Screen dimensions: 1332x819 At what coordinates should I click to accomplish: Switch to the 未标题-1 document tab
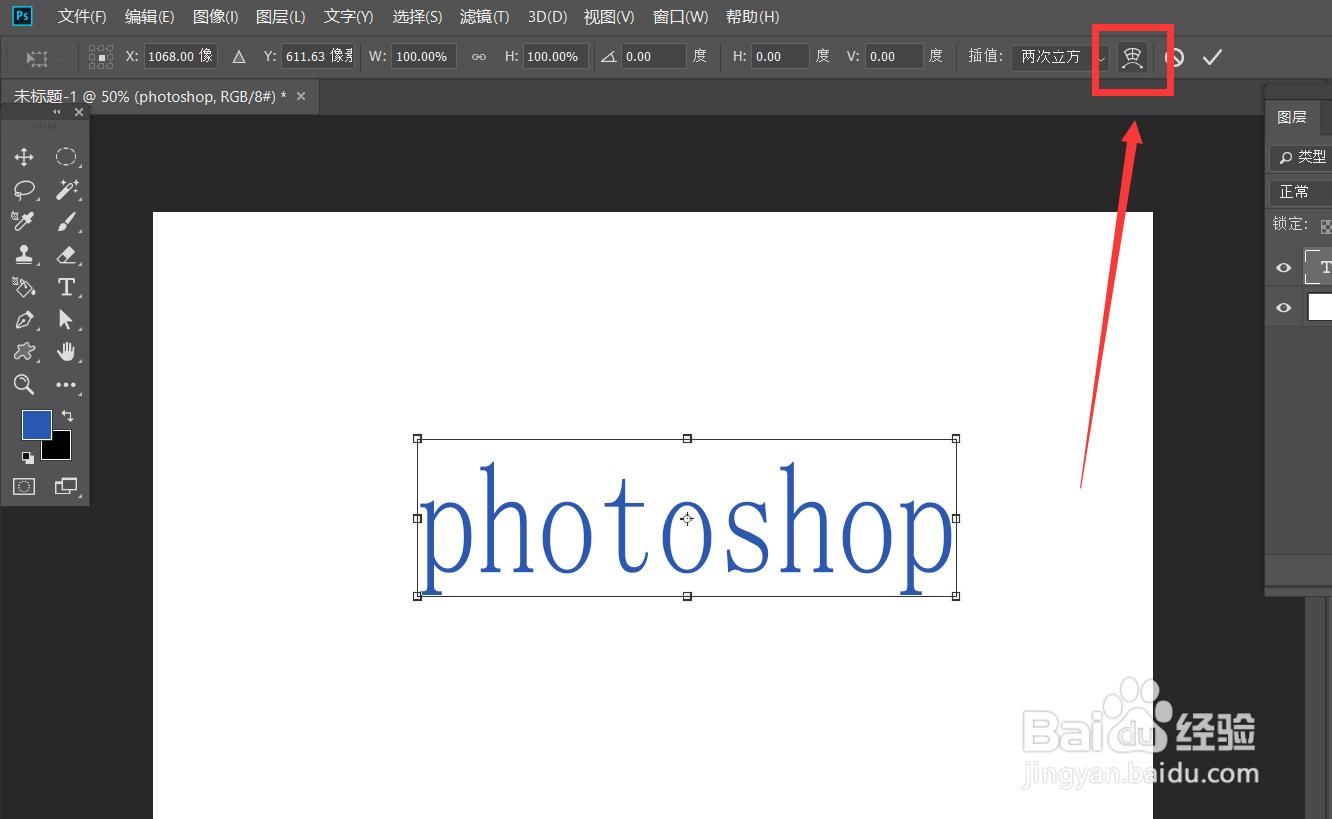tap(150, 97)
